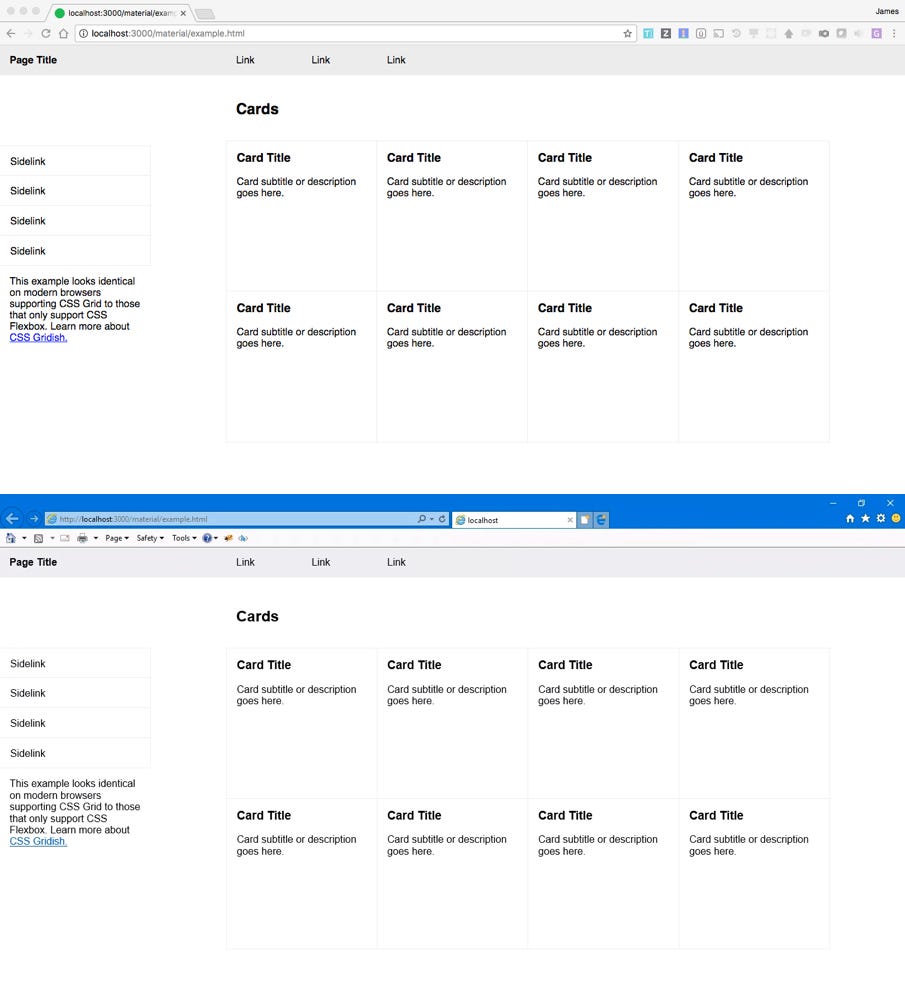Open Chrome's three-dot menu
Image resolution: width=905 pixels, height=1004 pixels.
894,33
